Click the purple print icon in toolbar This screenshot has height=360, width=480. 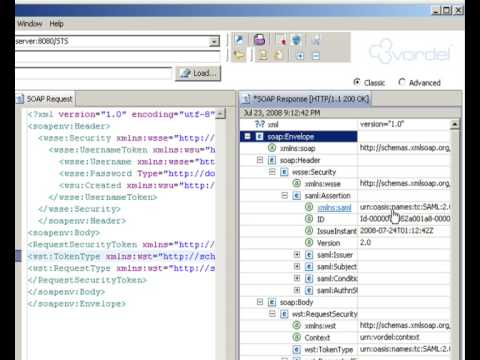[260, 40]
